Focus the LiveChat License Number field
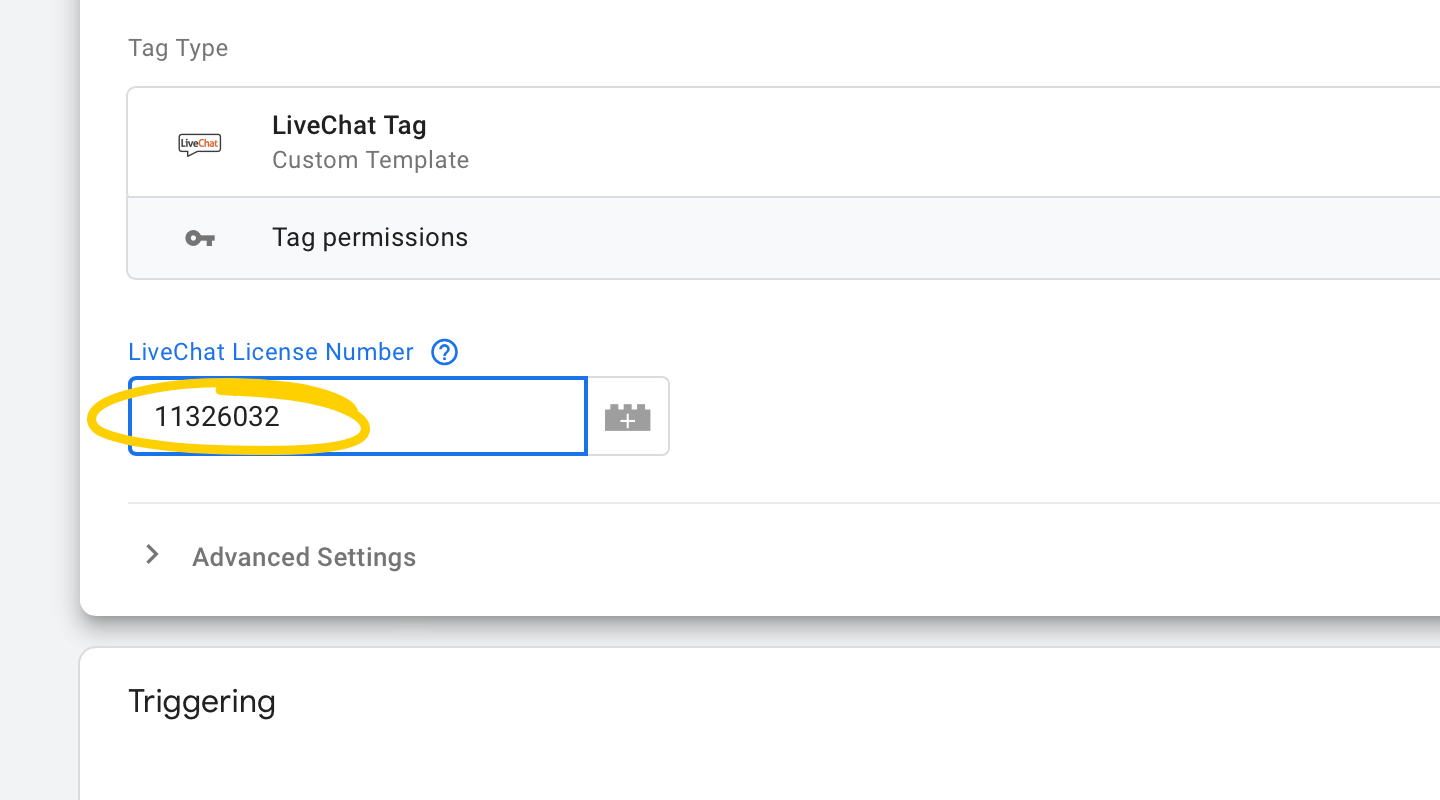 (357, 416)
